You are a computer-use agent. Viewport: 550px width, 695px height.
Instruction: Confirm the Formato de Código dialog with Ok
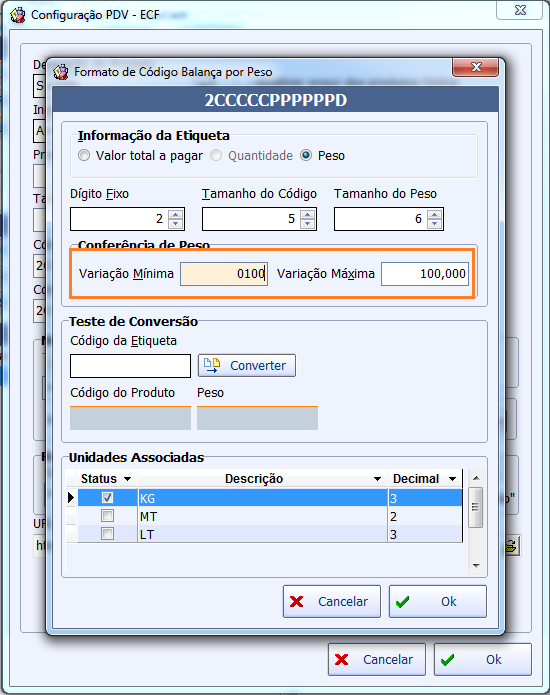[x=438, y=601]
